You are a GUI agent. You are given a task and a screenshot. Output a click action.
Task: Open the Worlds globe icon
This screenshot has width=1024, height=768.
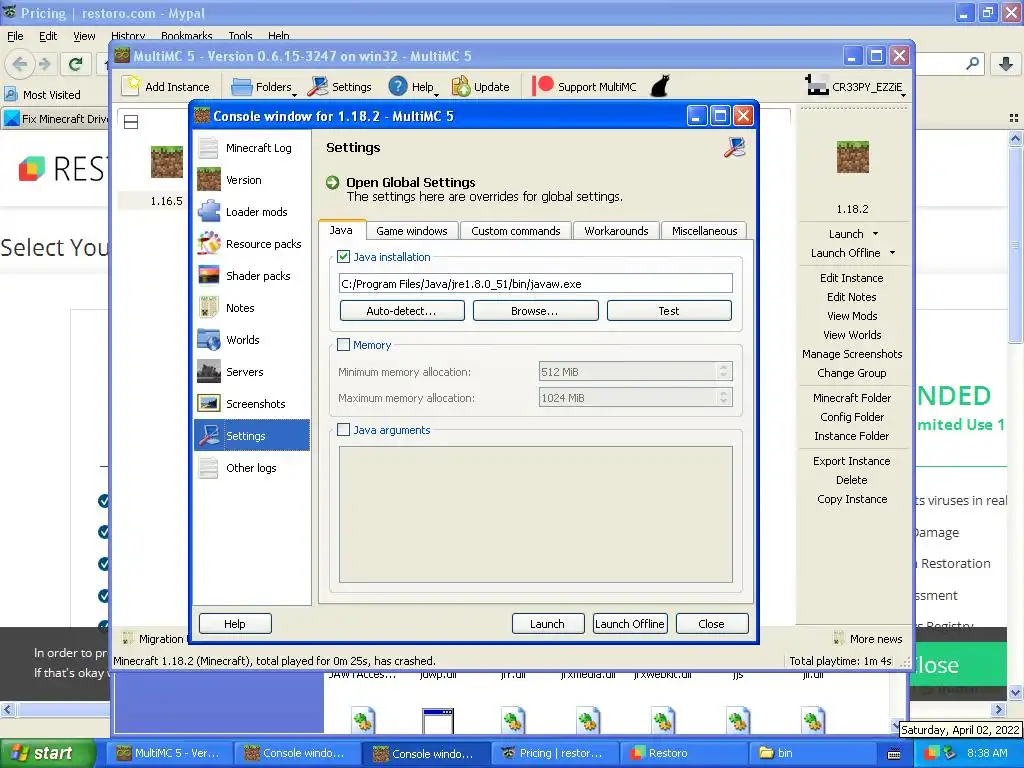[208, 340]
